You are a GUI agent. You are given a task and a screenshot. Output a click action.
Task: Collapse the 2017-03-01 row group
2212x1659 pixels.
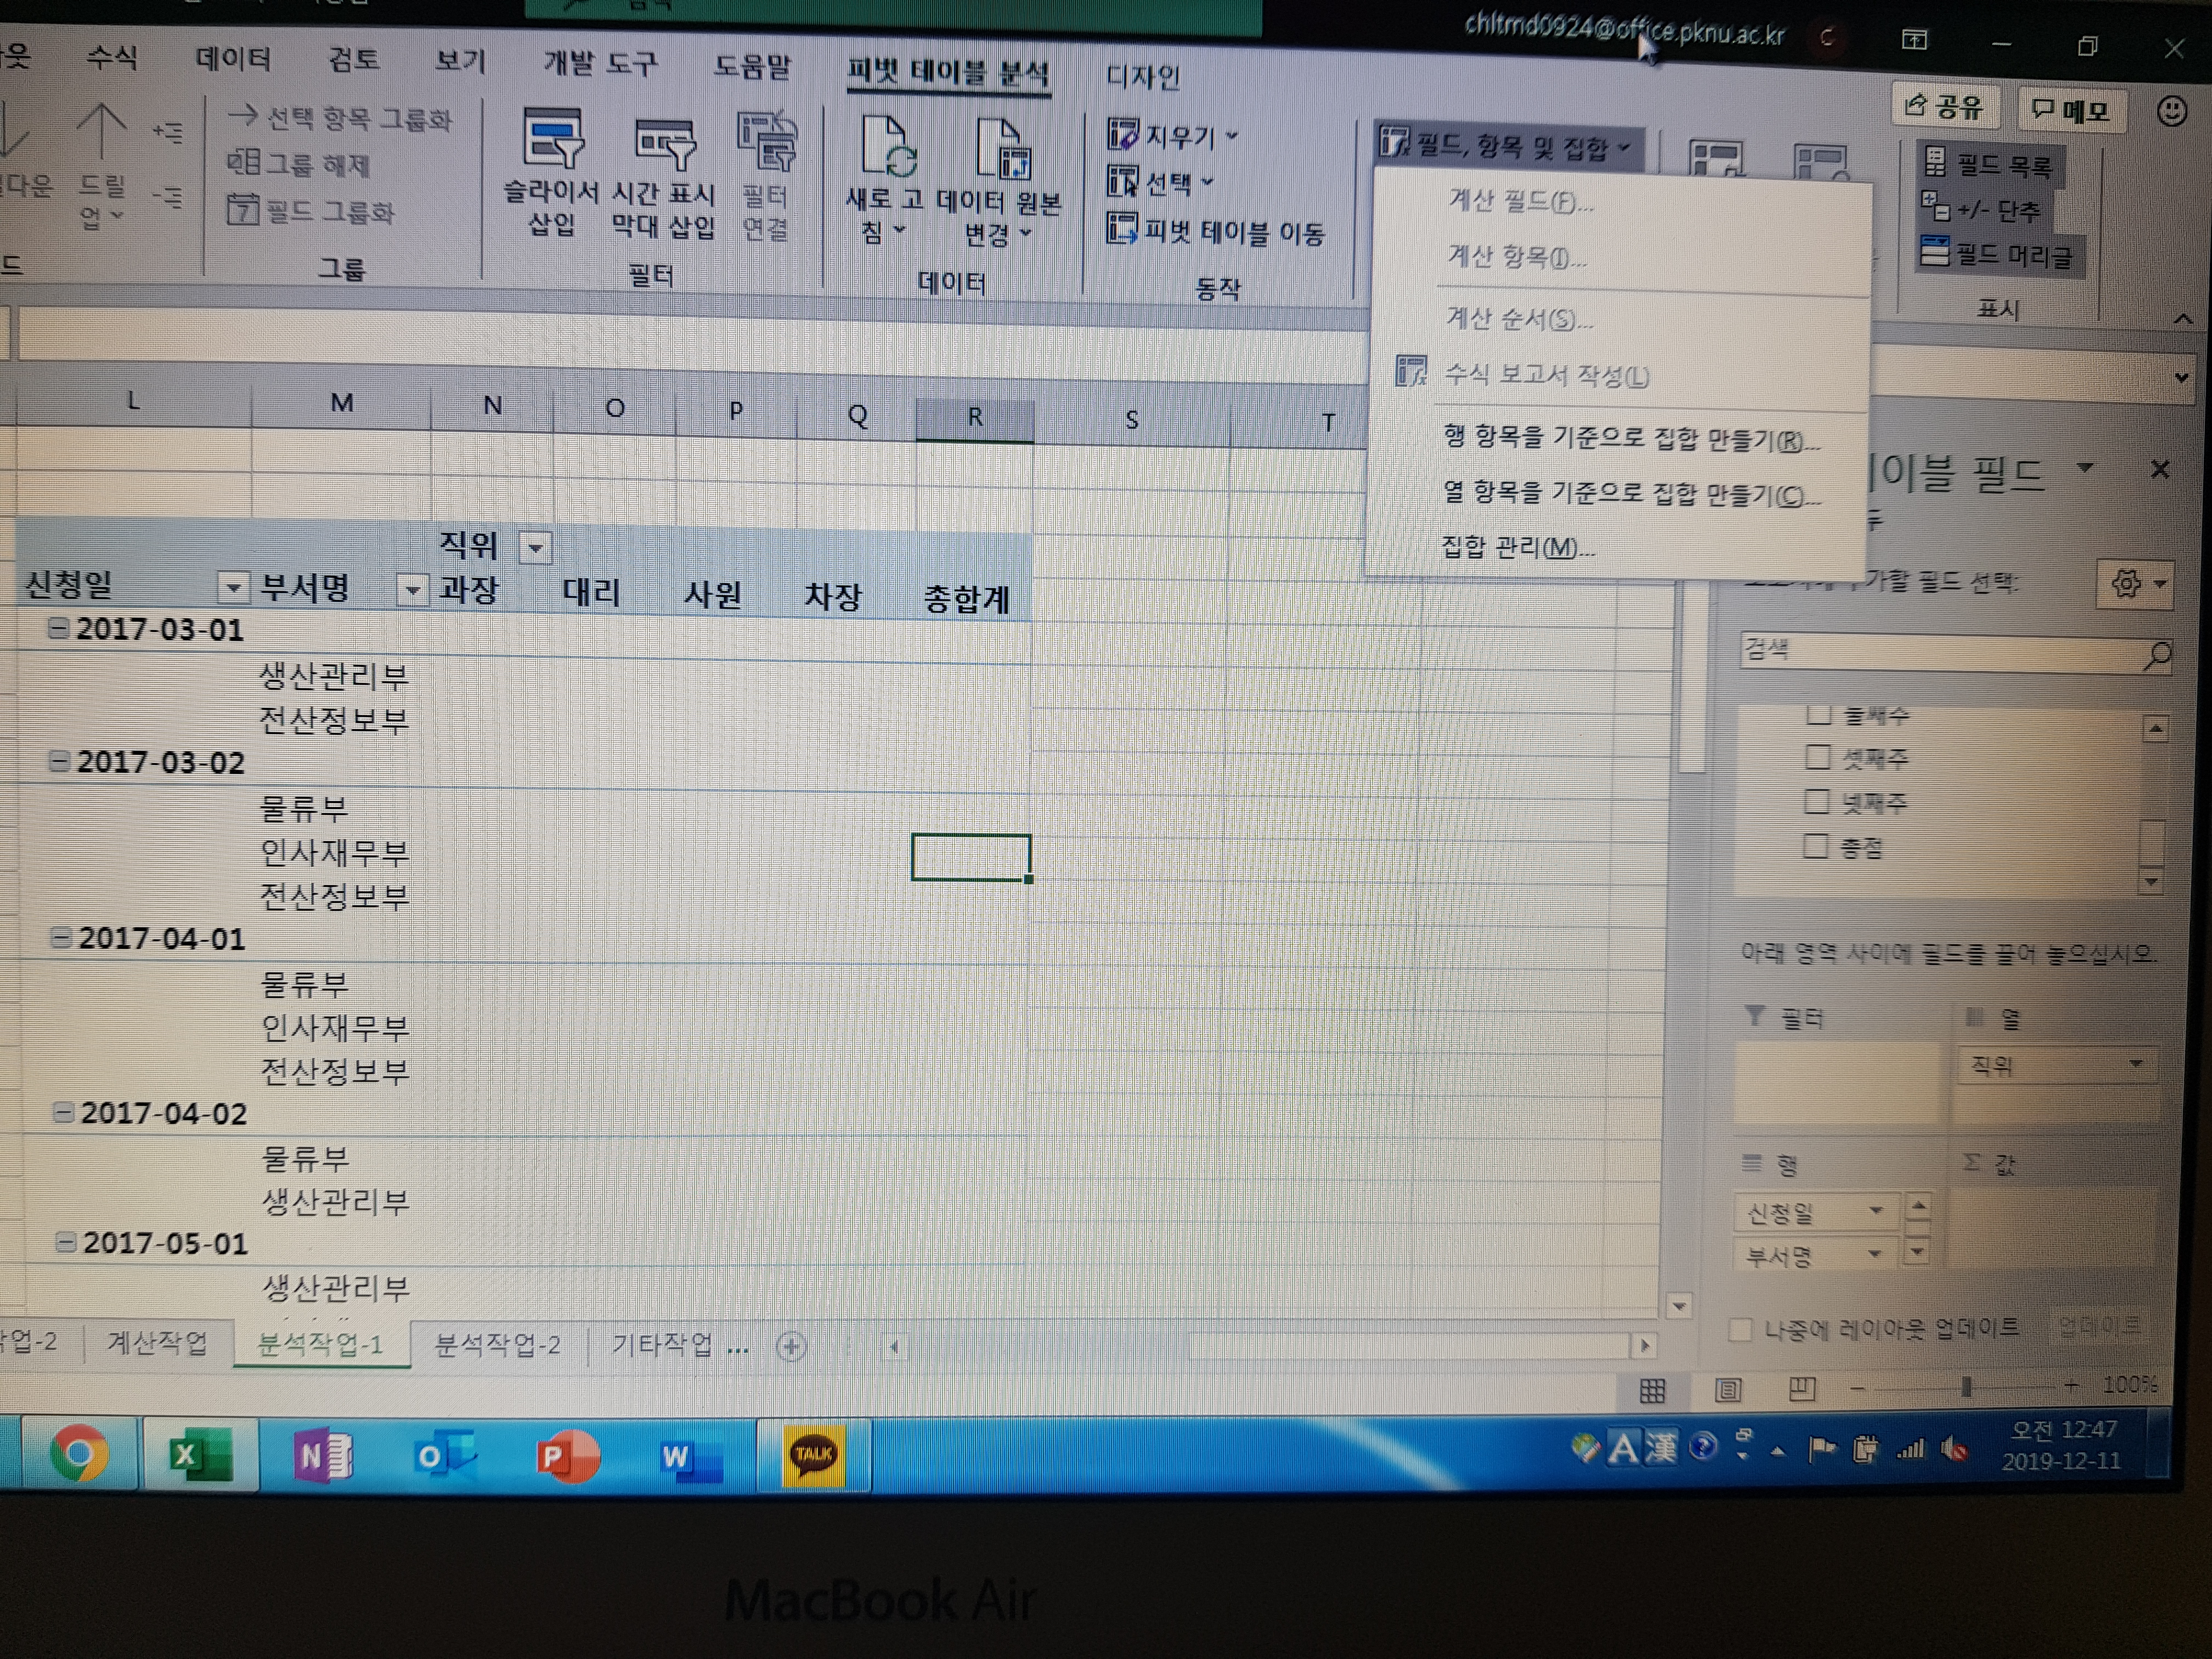(x=59, y=628)
